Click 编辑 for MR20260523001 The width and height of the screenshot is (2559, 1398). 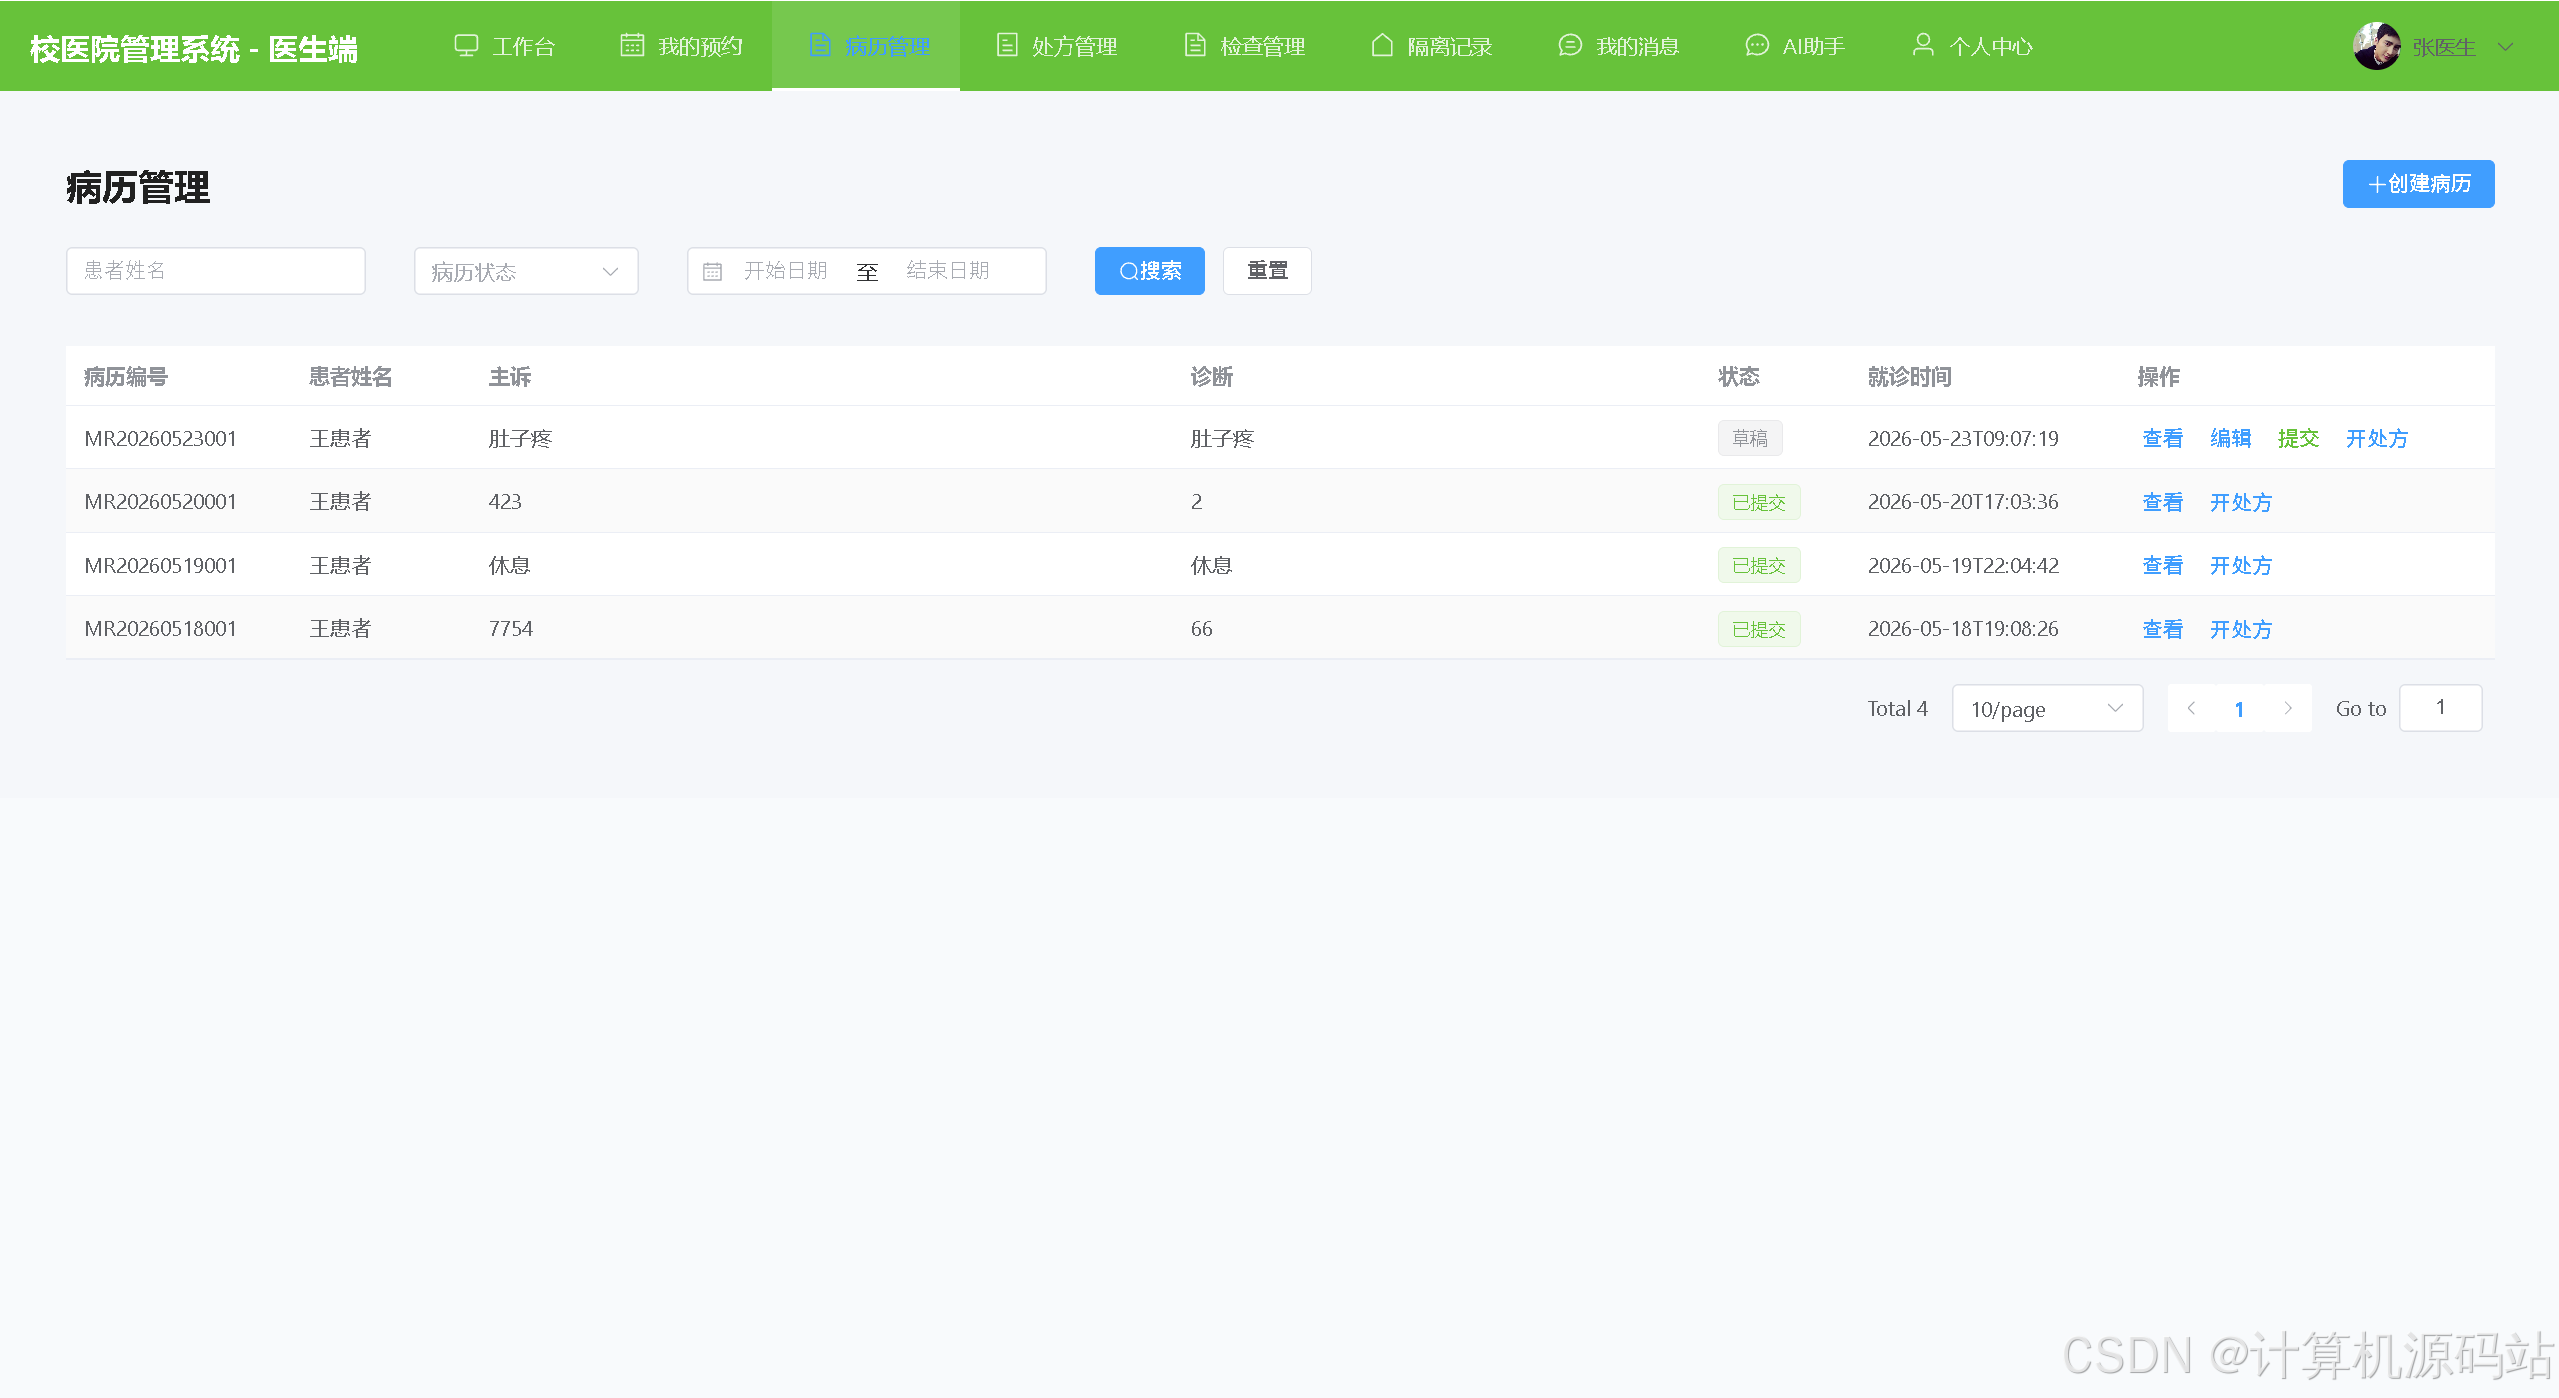pos(2230,438)
